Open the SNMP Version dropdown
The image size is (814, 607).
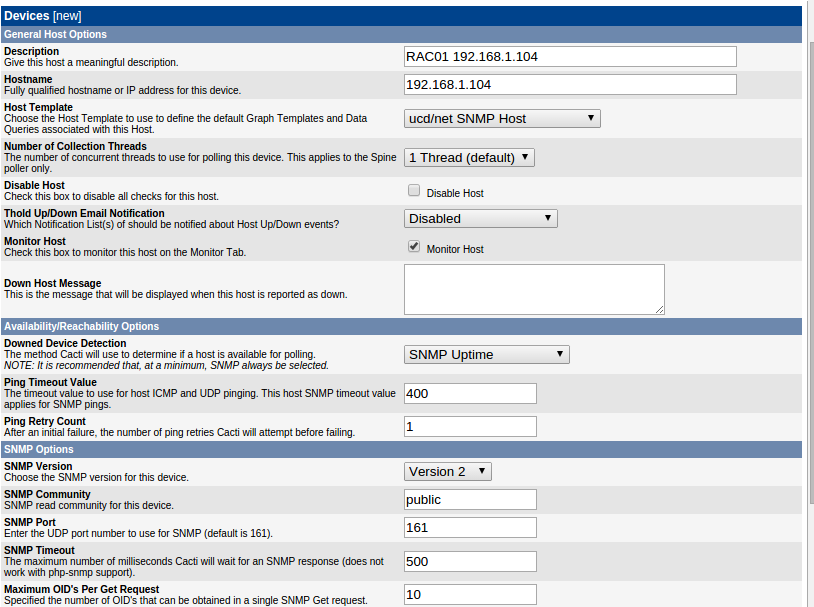click(447, 471)
